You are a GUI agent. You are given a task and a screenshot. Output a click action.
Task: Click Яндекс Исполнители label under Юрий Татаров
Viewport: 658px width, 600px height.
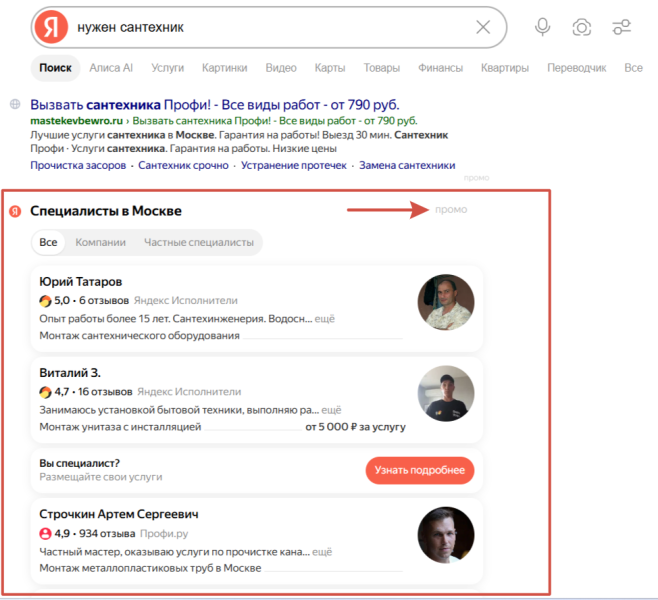tap(185, 301)
